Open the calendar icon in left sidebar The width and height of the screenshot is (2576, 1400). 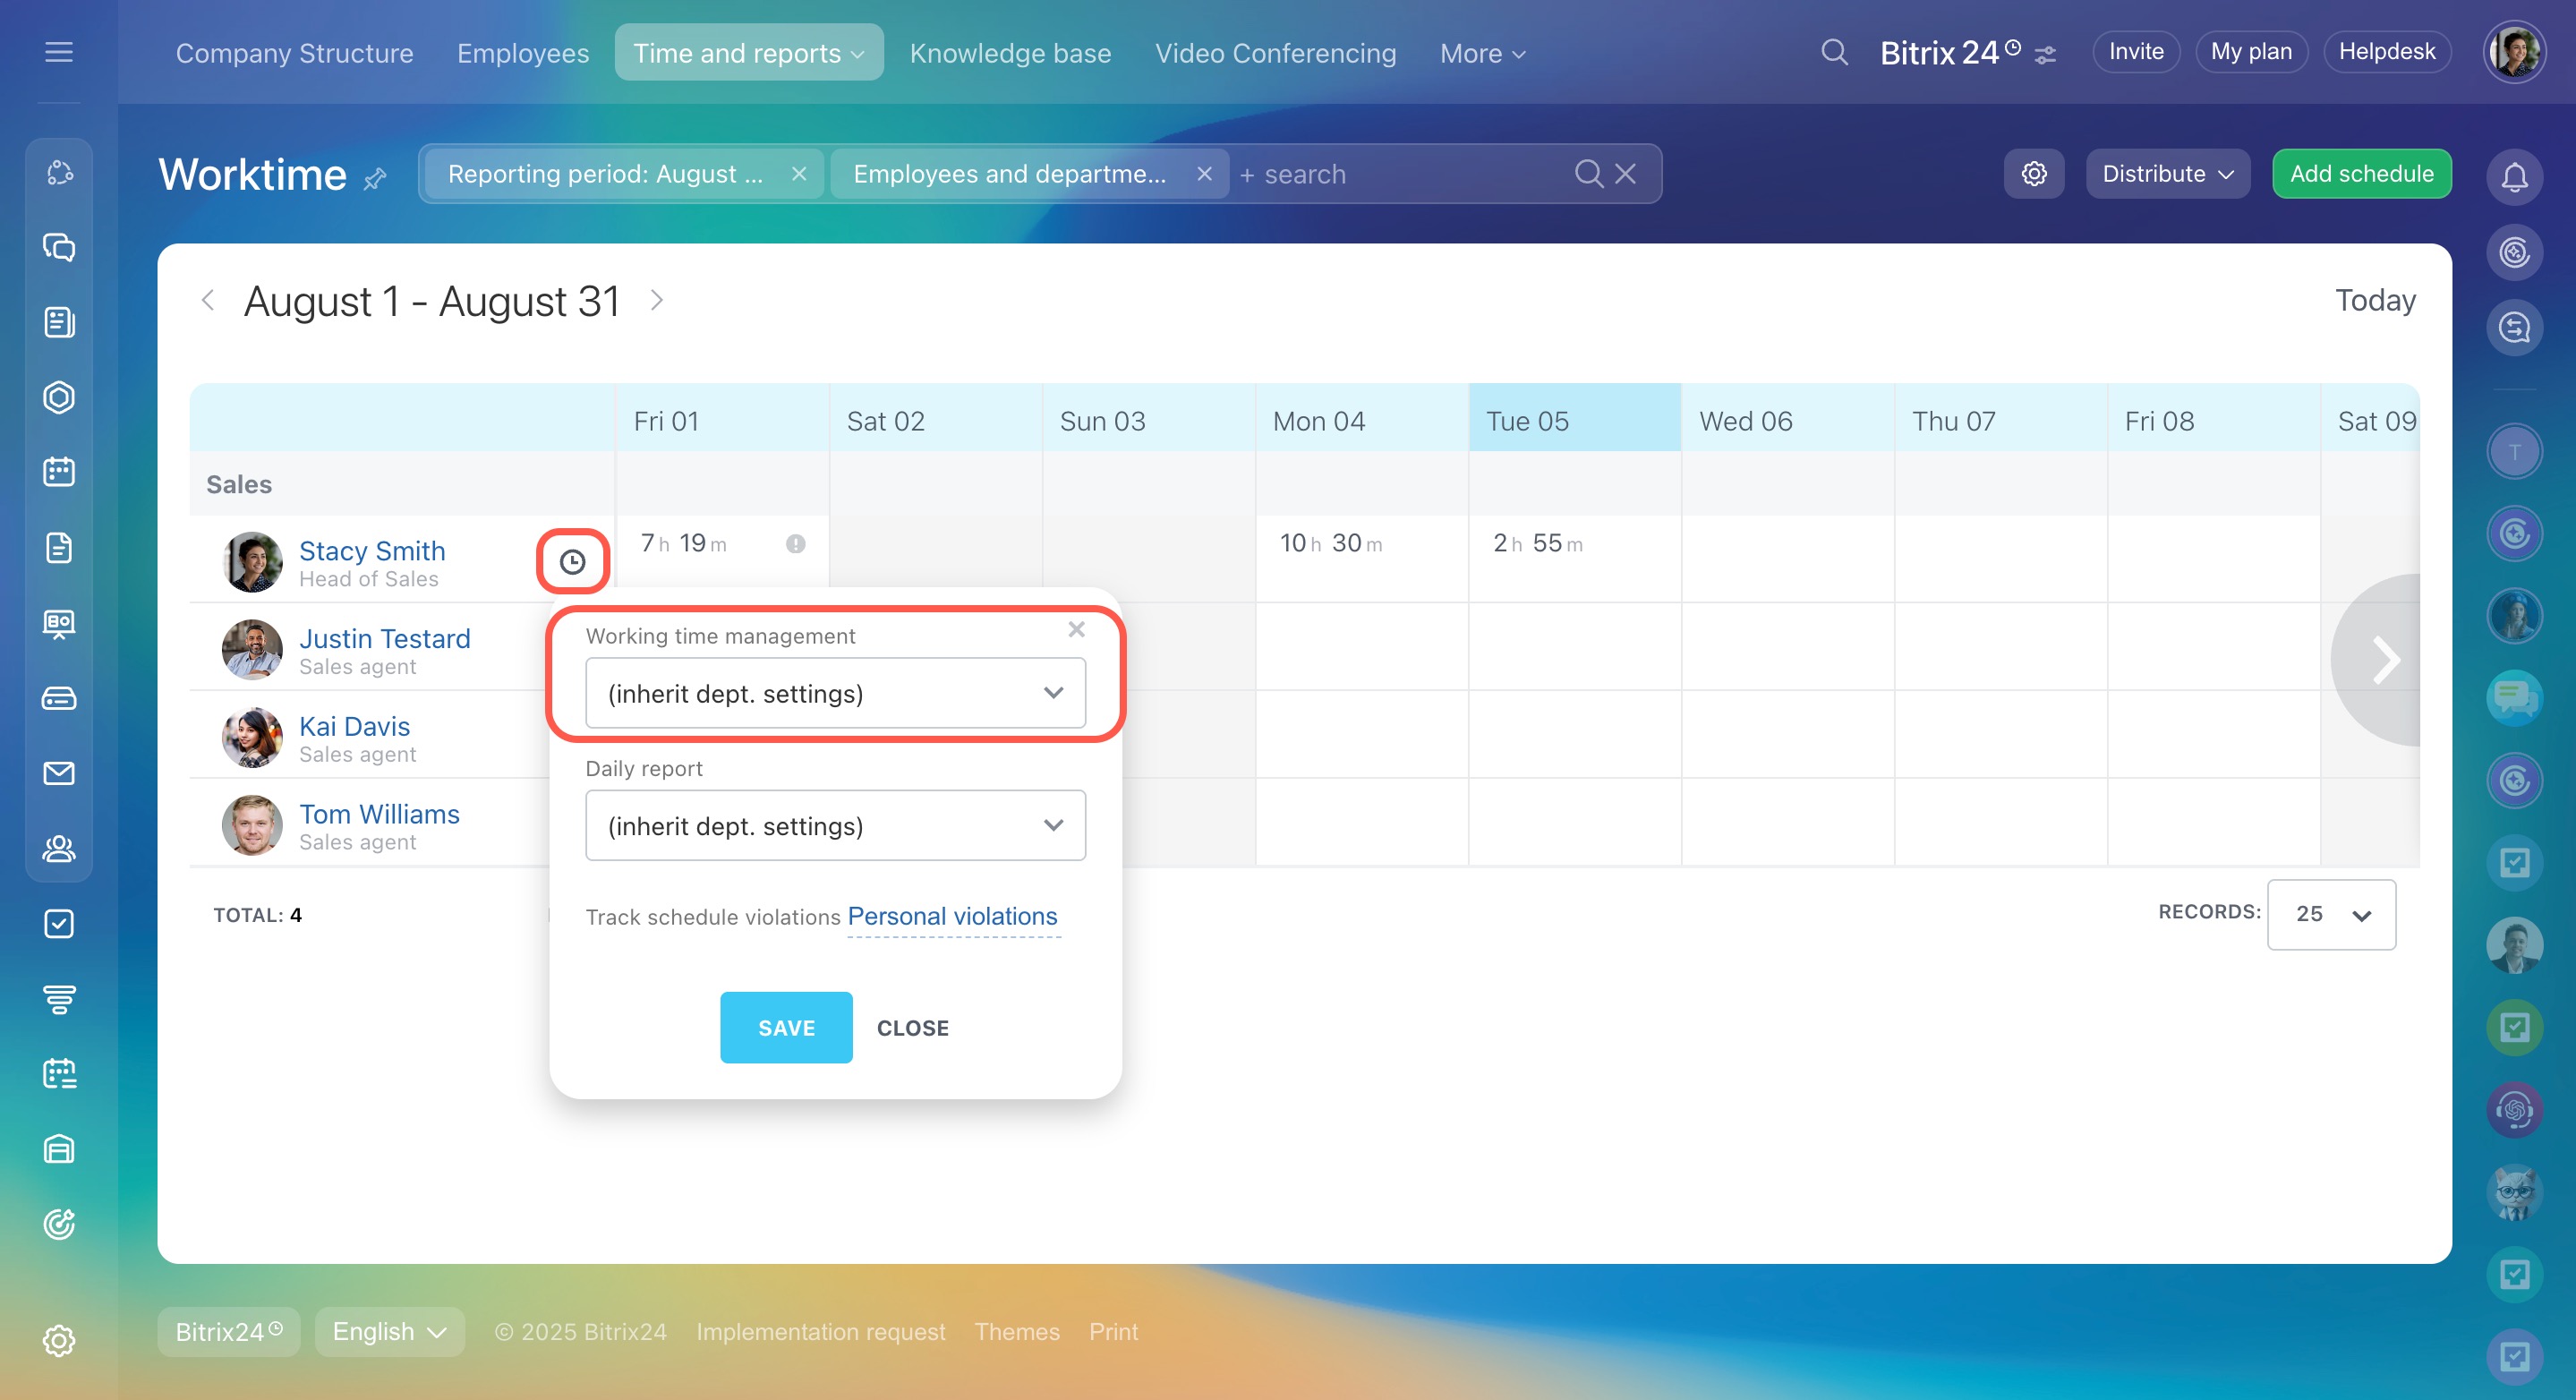59,472
